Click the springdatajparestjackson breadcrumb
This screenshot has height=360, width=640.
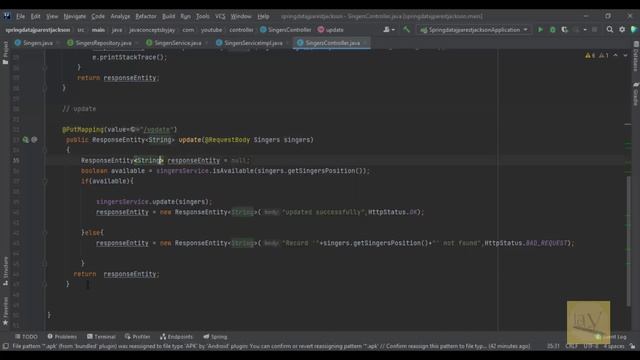pos(38,30)
